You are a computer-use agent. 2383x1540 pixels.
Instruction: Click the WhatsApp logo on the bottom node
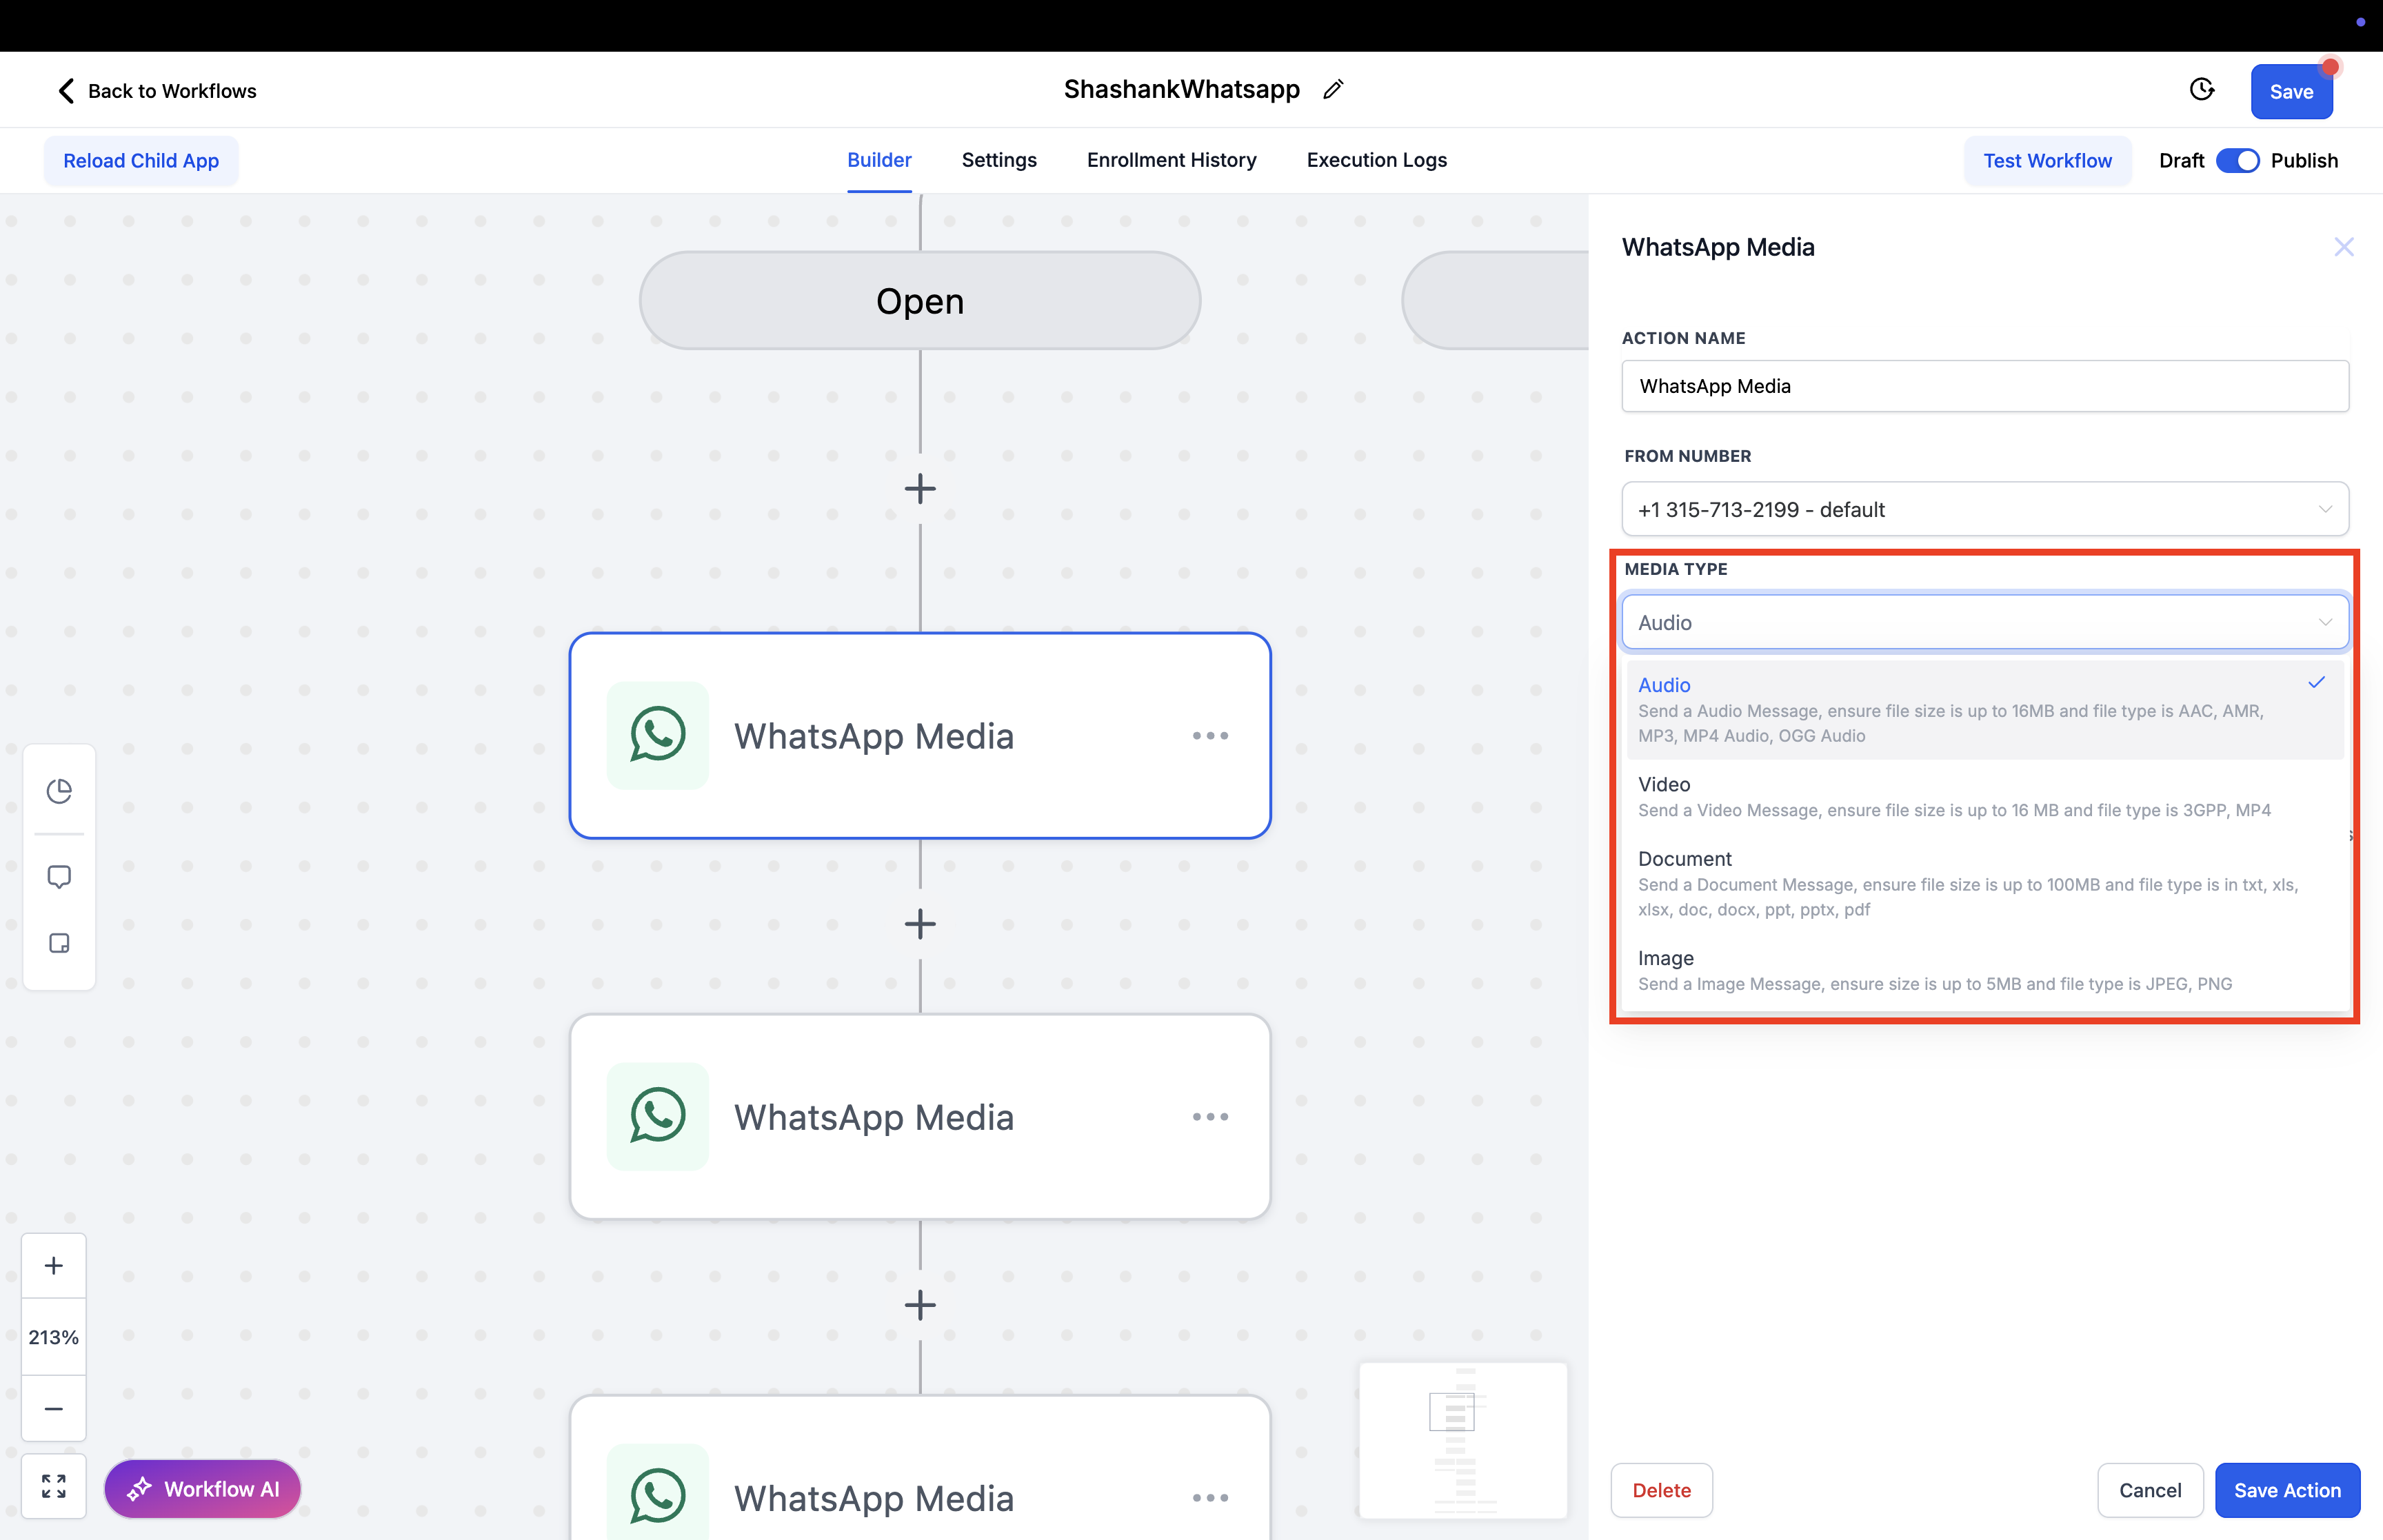click(658, 1495)
